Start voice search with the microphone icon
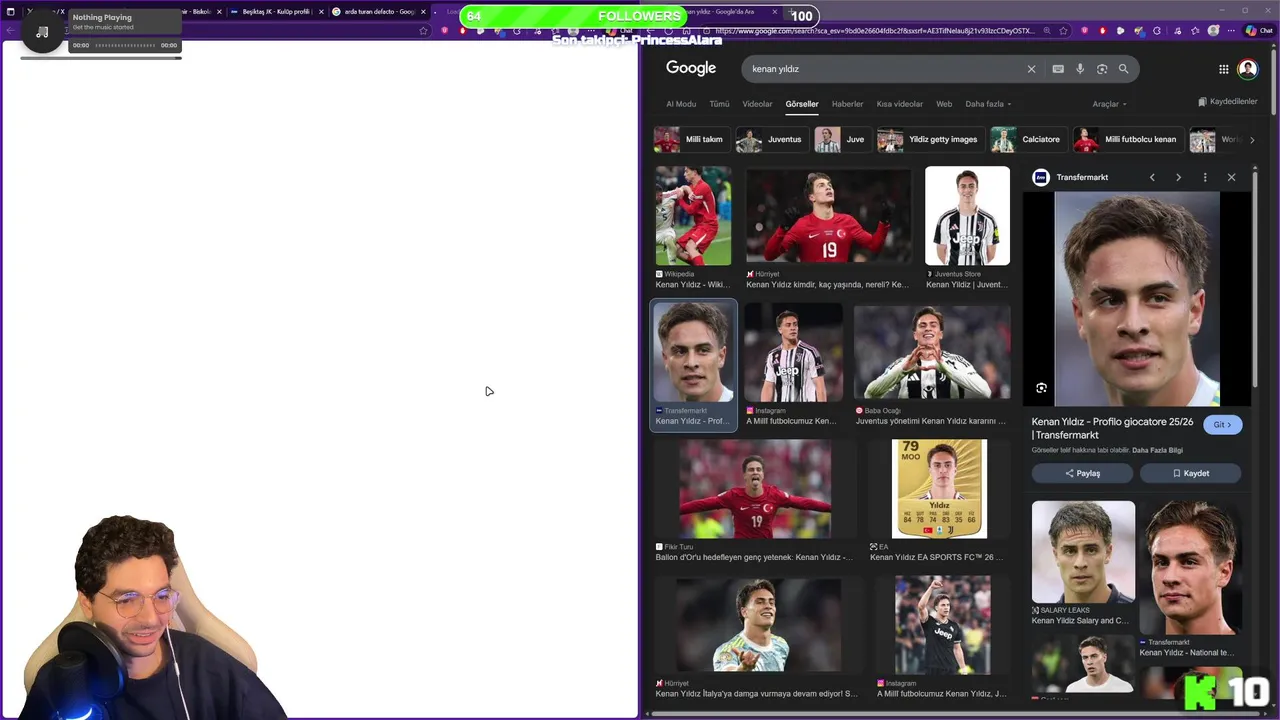 (x=1080, y=69)
